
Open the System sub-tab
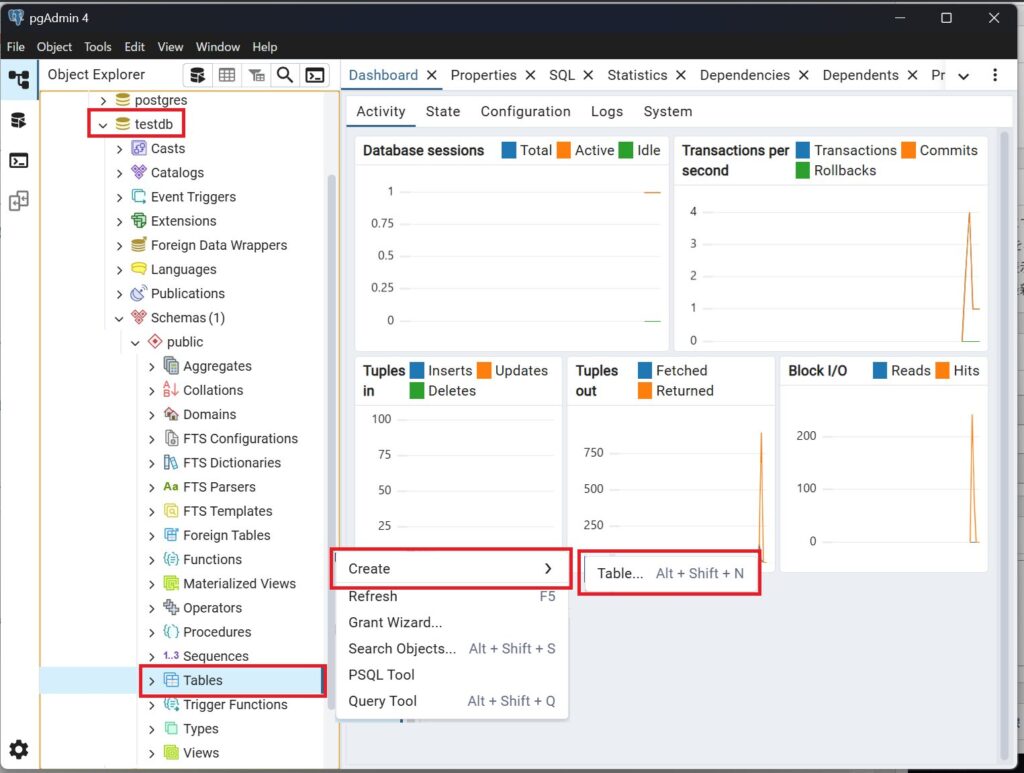point(667,111)
